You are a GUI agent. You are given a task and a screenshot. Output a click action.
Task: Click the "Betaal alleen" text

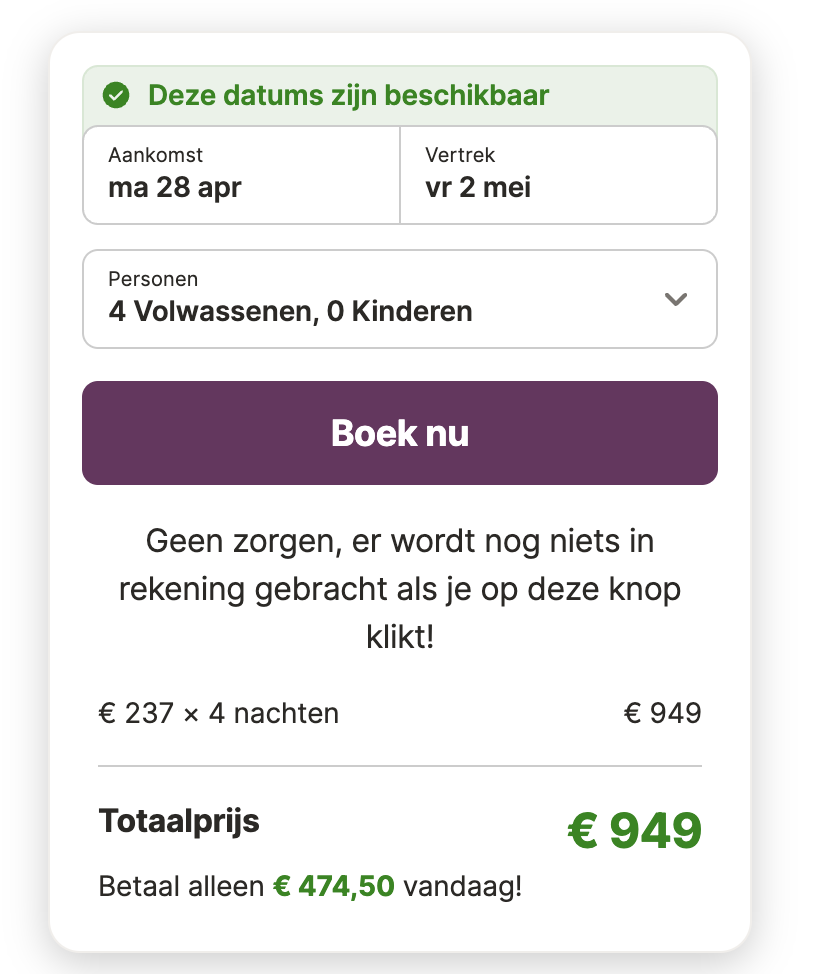click(x=182, y=886)
